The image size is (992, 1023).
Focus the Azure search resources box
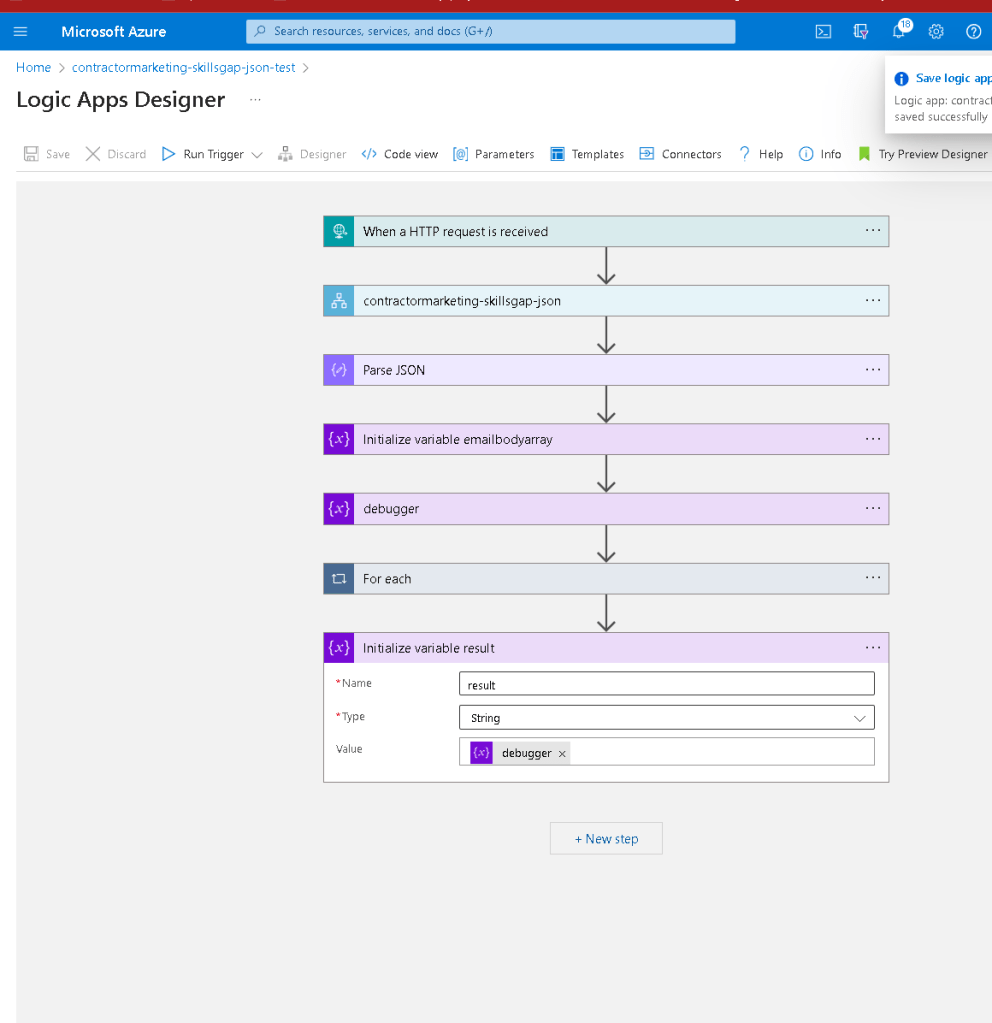pos(491,31)
